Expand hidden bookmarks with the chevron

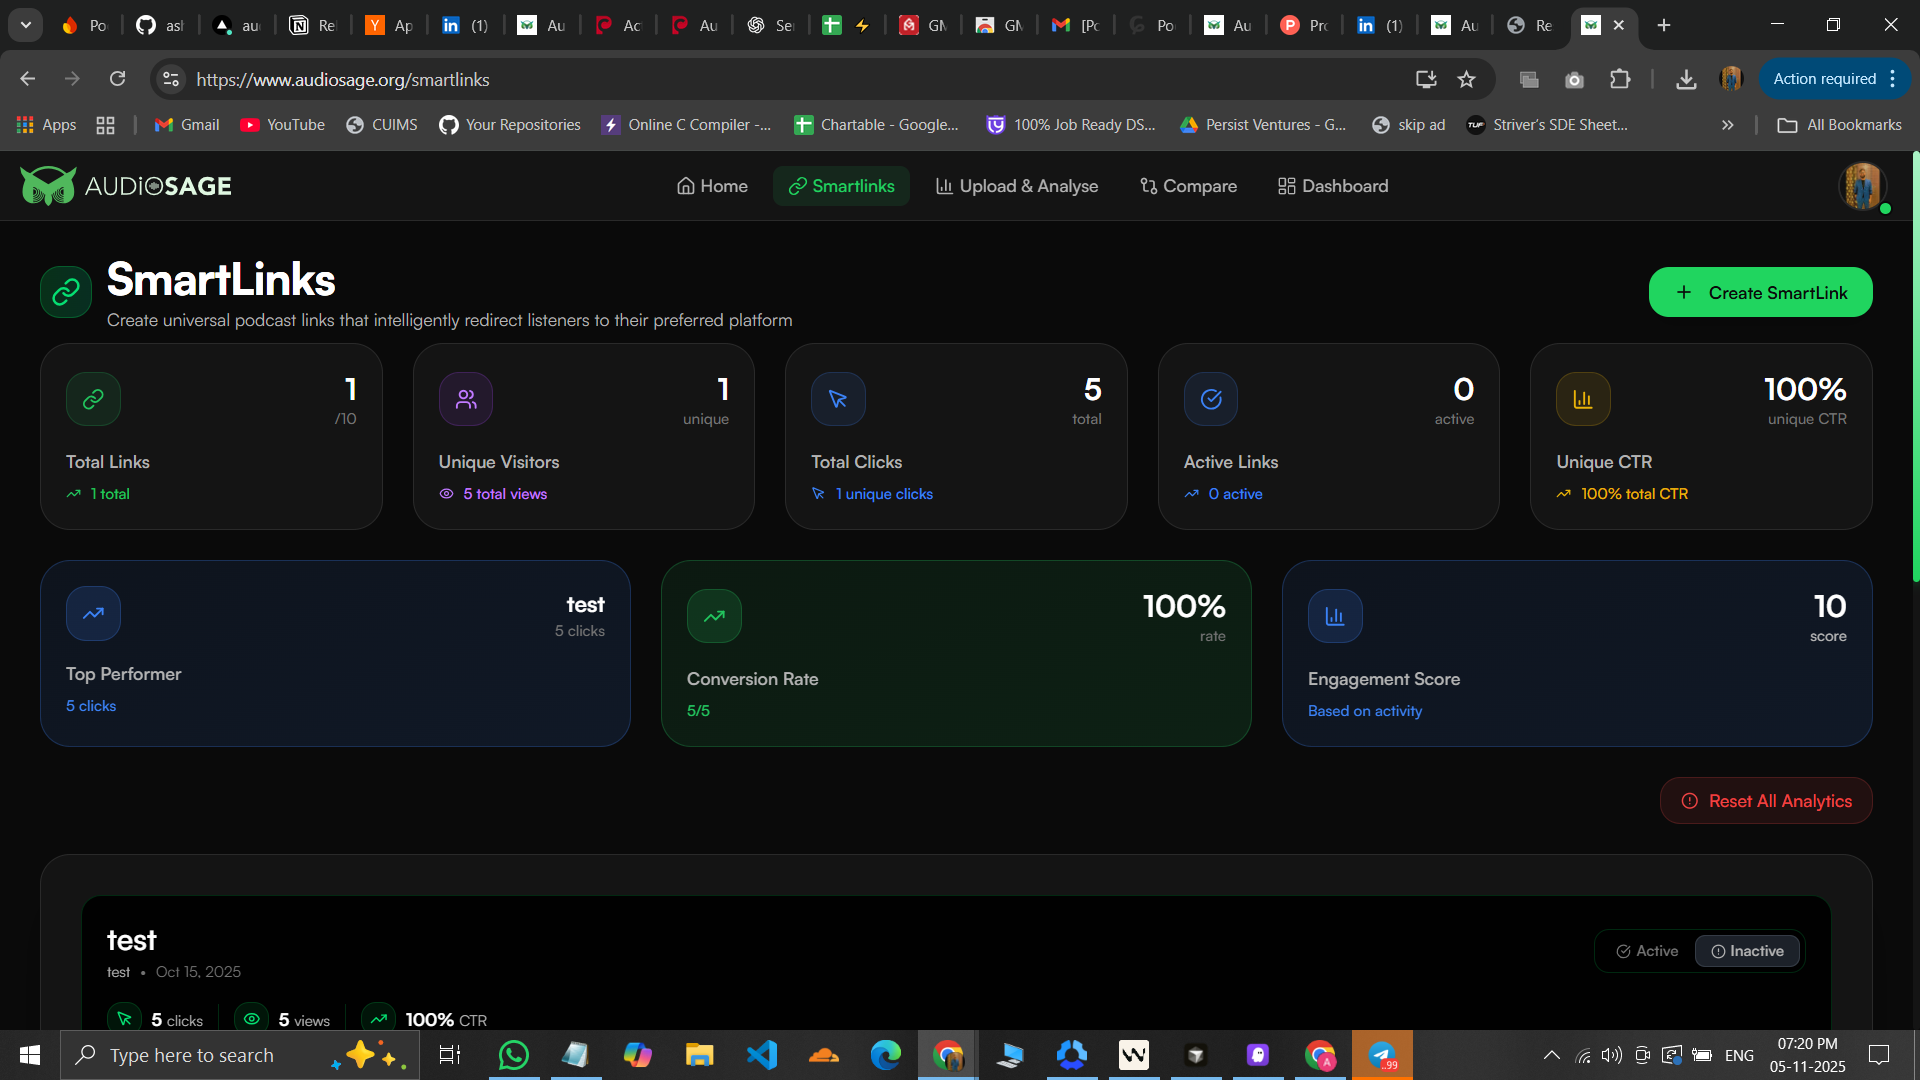(x=1727, y=124)
